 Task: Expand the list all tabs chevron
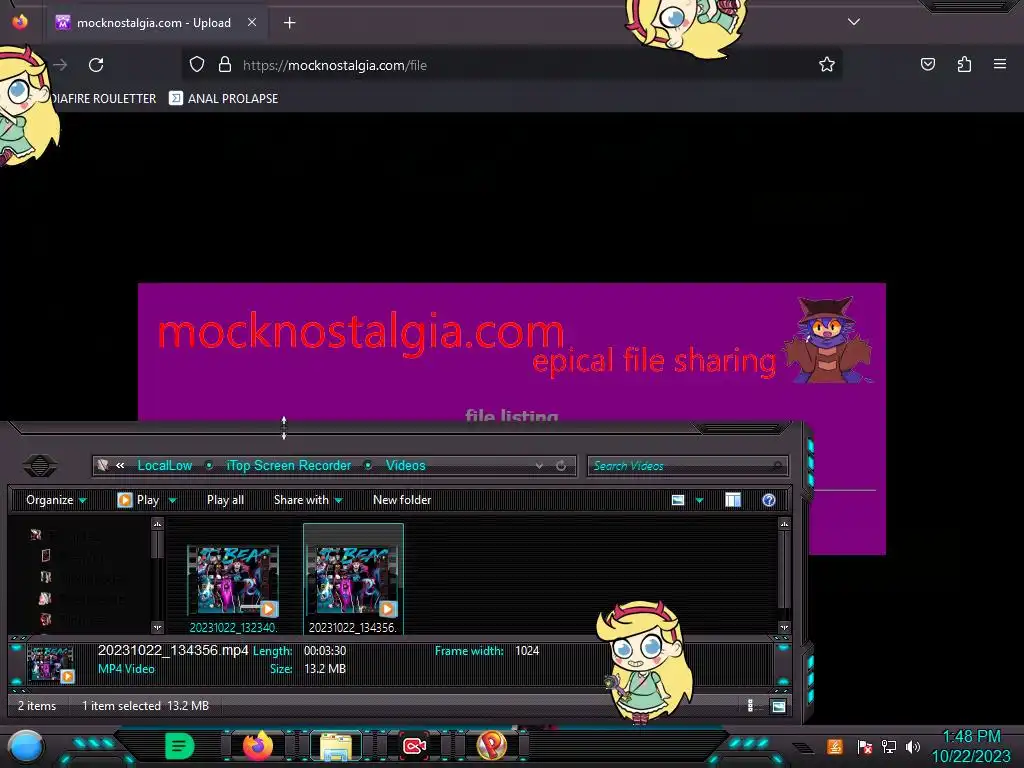[853, 22]
